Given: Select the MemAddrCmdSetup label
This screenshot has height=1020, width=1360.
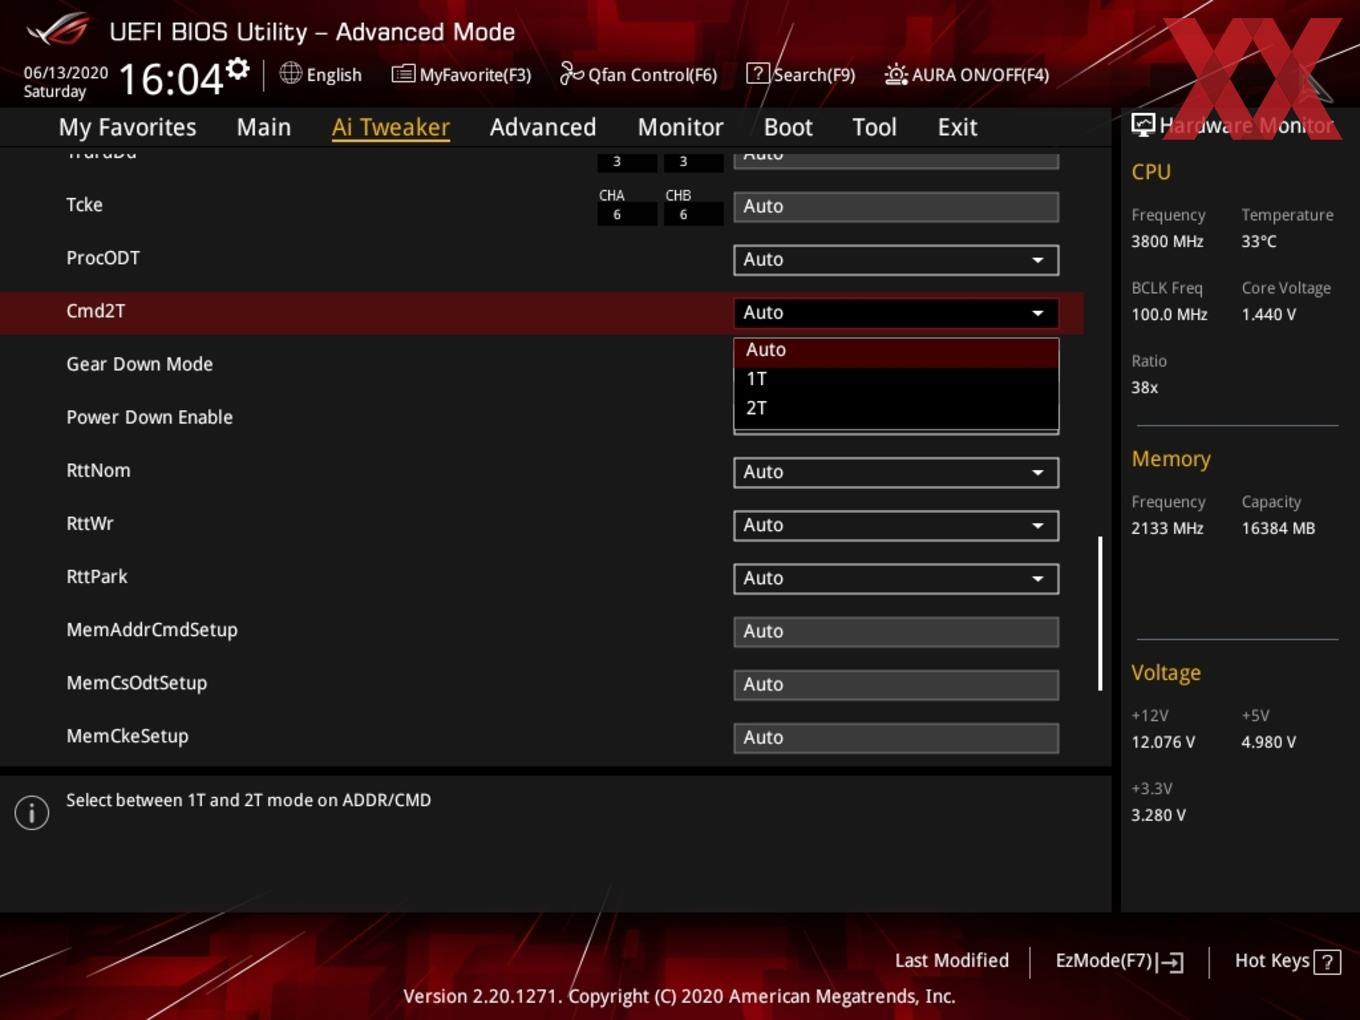Looking at the screenshot, I should tap(152, 630).
